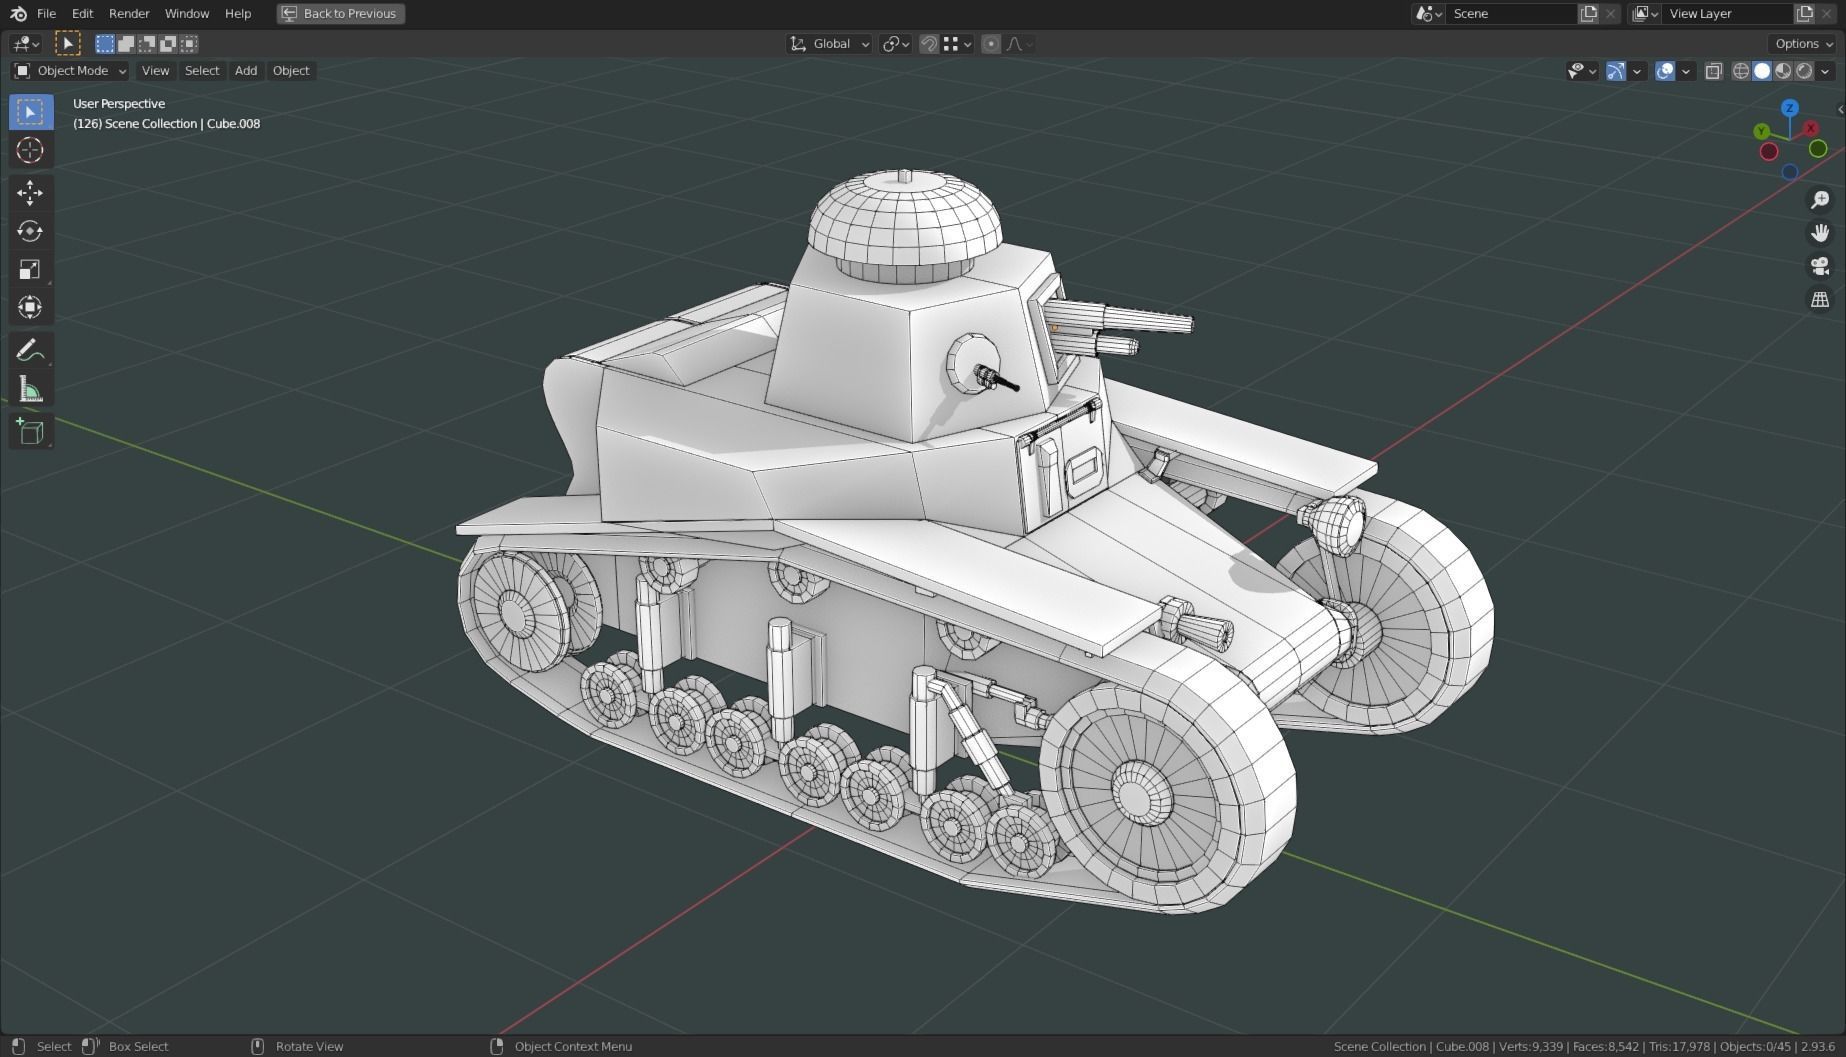Open the Object Mode dropdown
The image size is (1846, 1057).
tap(70, 71)
